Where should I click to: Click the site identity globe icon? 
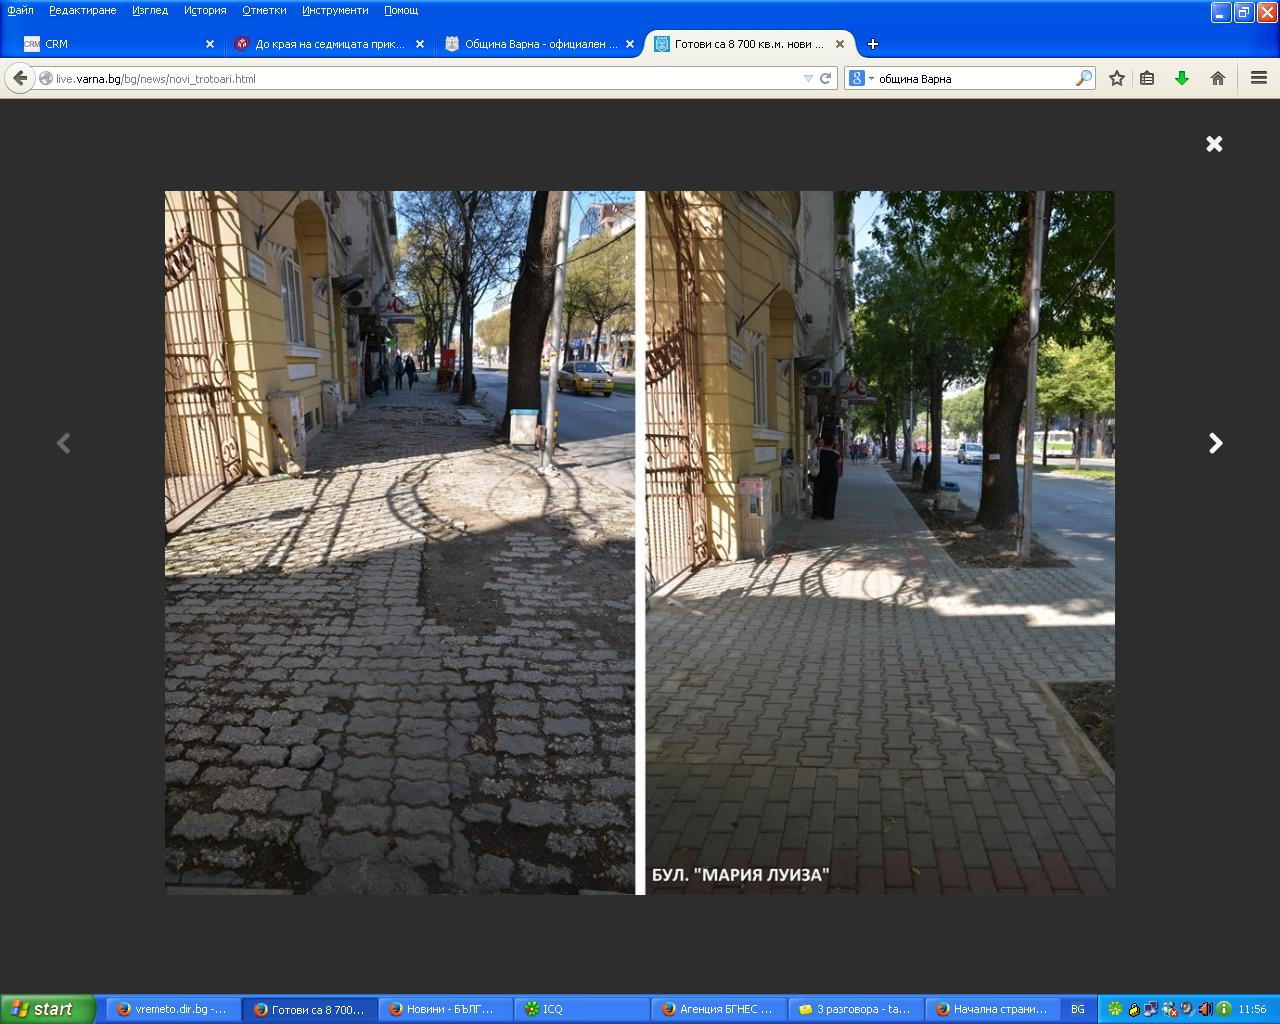pyautogui.click(x=46, y=78)
